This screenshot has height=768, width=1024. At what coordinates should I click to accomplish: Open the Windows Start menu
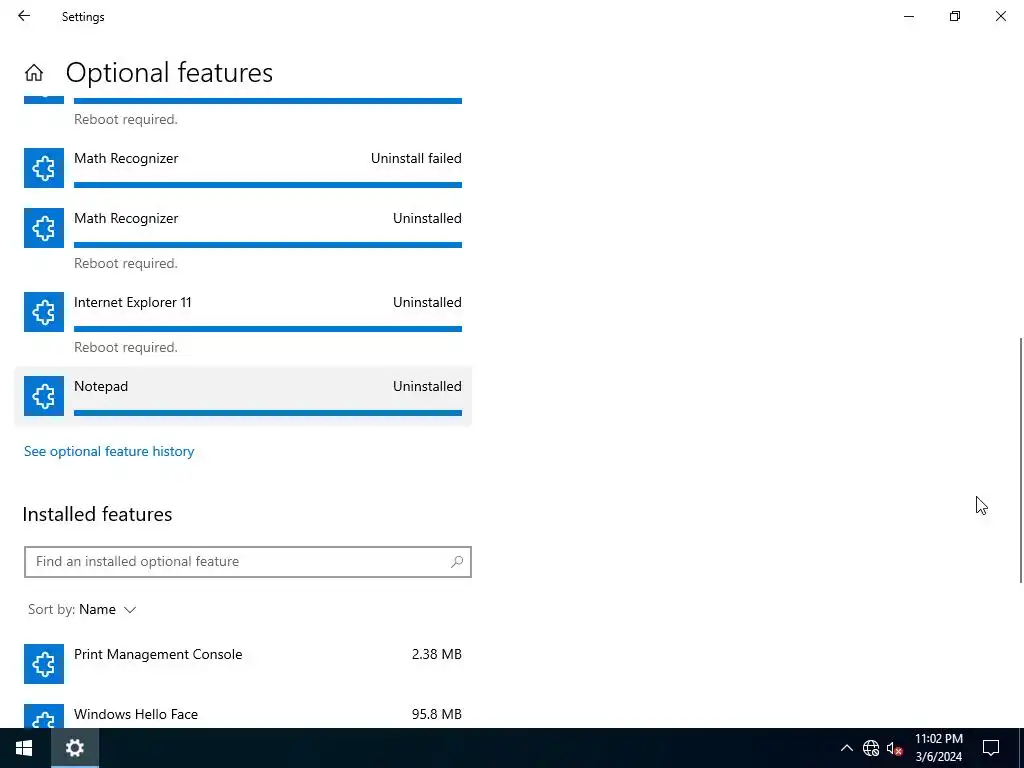[24, 748]
